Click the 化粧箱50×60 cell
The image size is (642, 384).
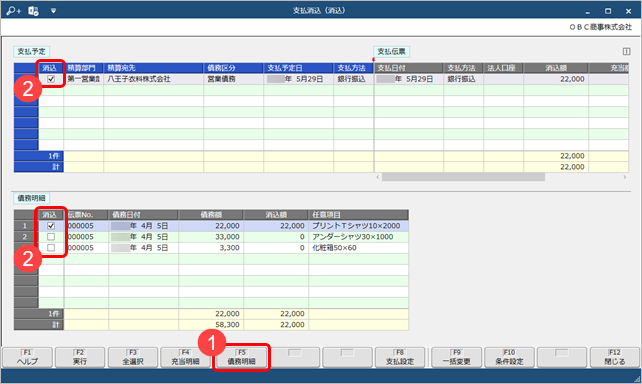(358, 248)
